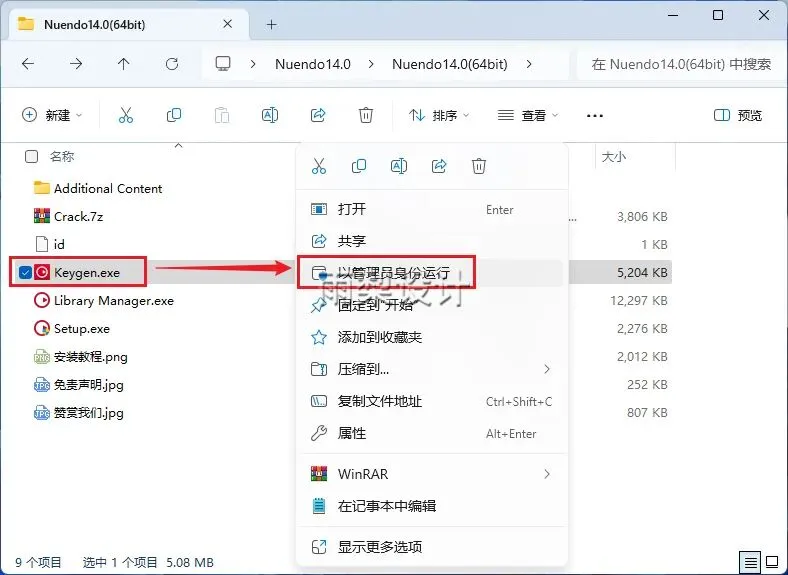Select 属性 from the context menu
This screenshot has width=788, height=575.
coord(431,433)
